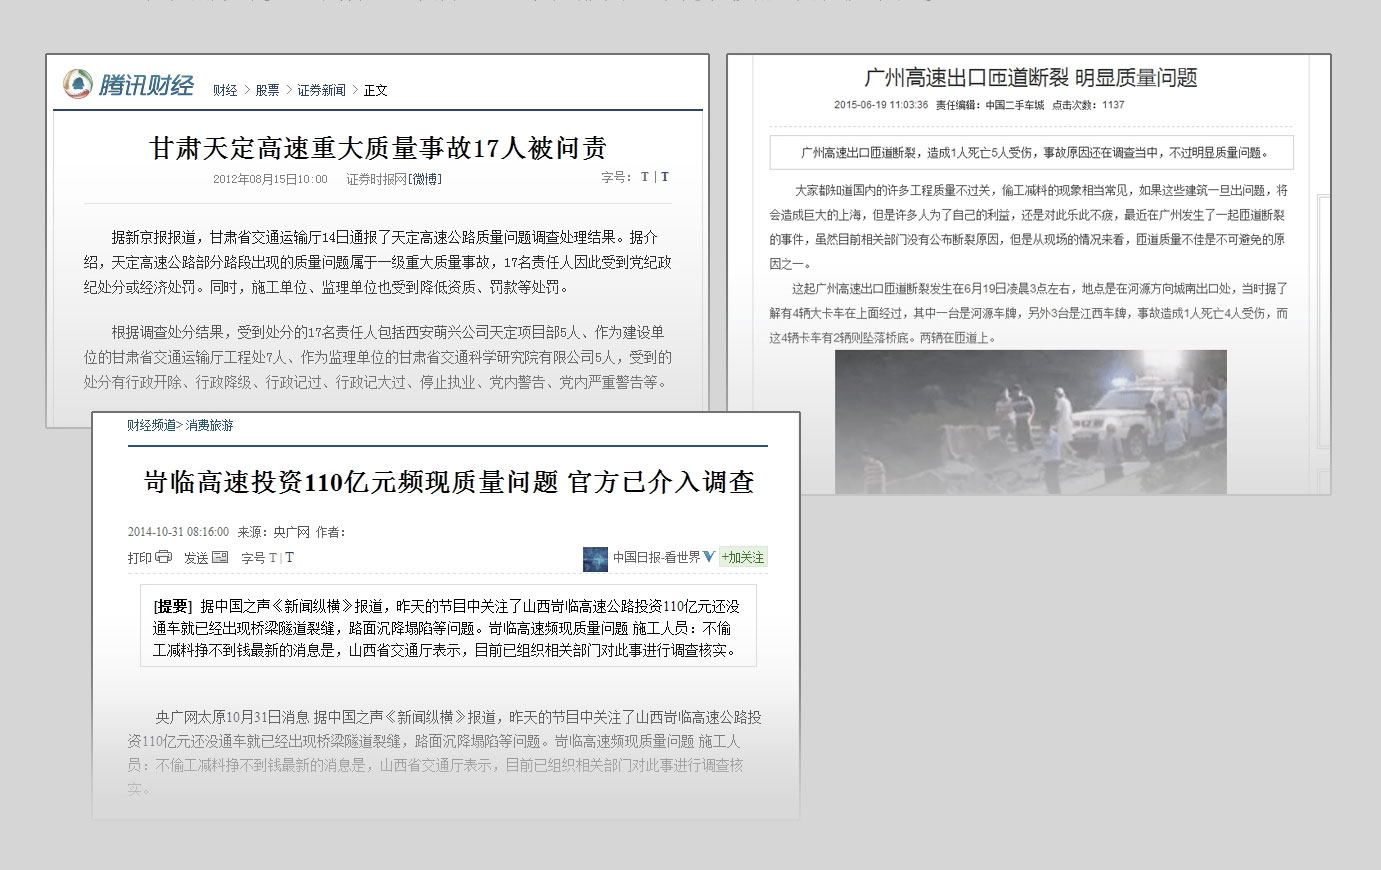Select 正文 breadcrumb item
The height and width of the screenshot is (870, 1381).
click(375, 90)
